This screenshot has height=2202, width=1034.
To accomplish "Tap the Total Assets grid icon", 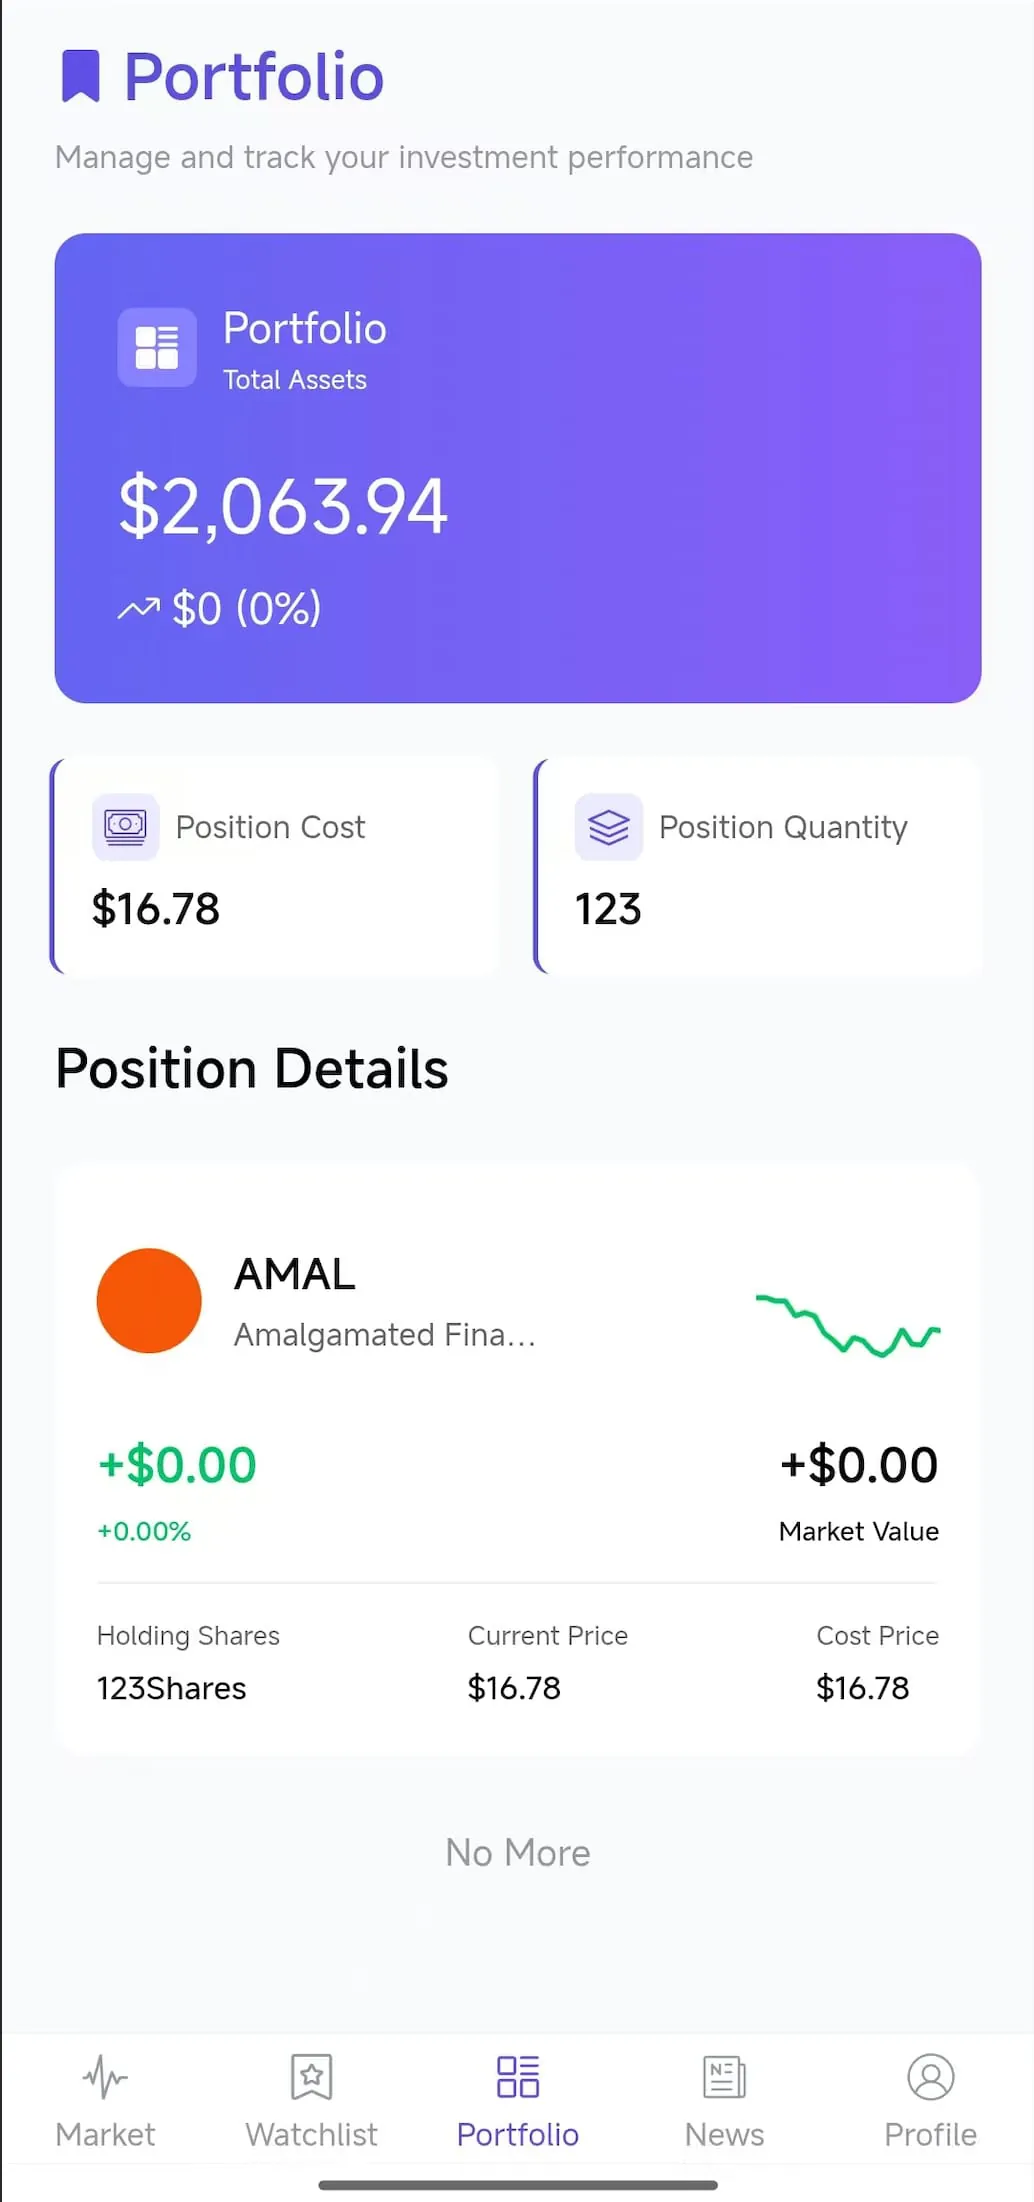I will (157, 347).
